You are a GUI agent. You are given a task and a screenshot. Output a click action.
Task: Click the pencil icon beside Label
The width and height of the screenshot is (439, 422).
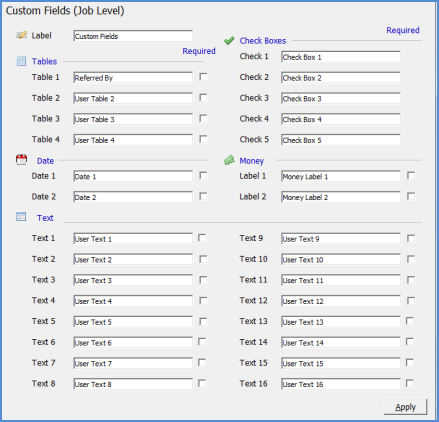coord(21,35)
